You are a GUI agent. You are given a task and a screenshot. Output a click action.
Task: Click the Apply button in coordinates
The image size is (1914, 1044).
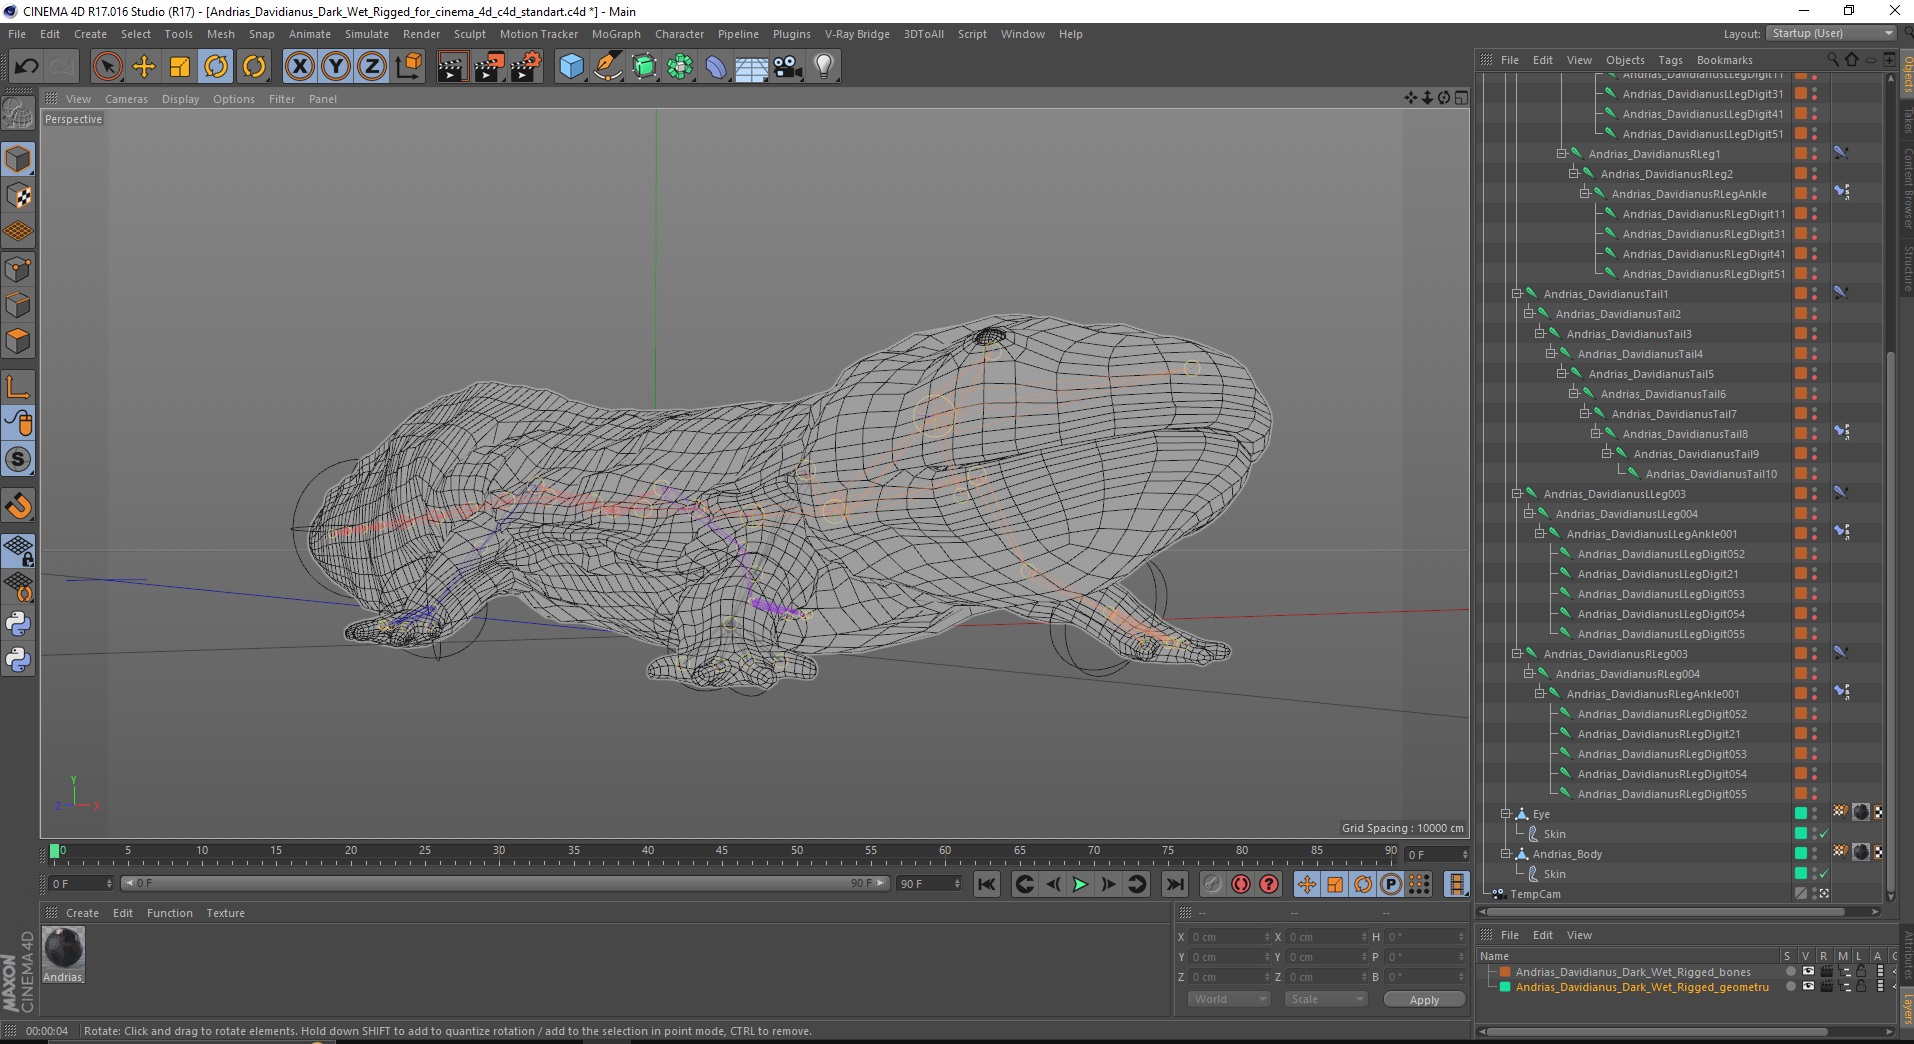(x=1424, y=1000)
